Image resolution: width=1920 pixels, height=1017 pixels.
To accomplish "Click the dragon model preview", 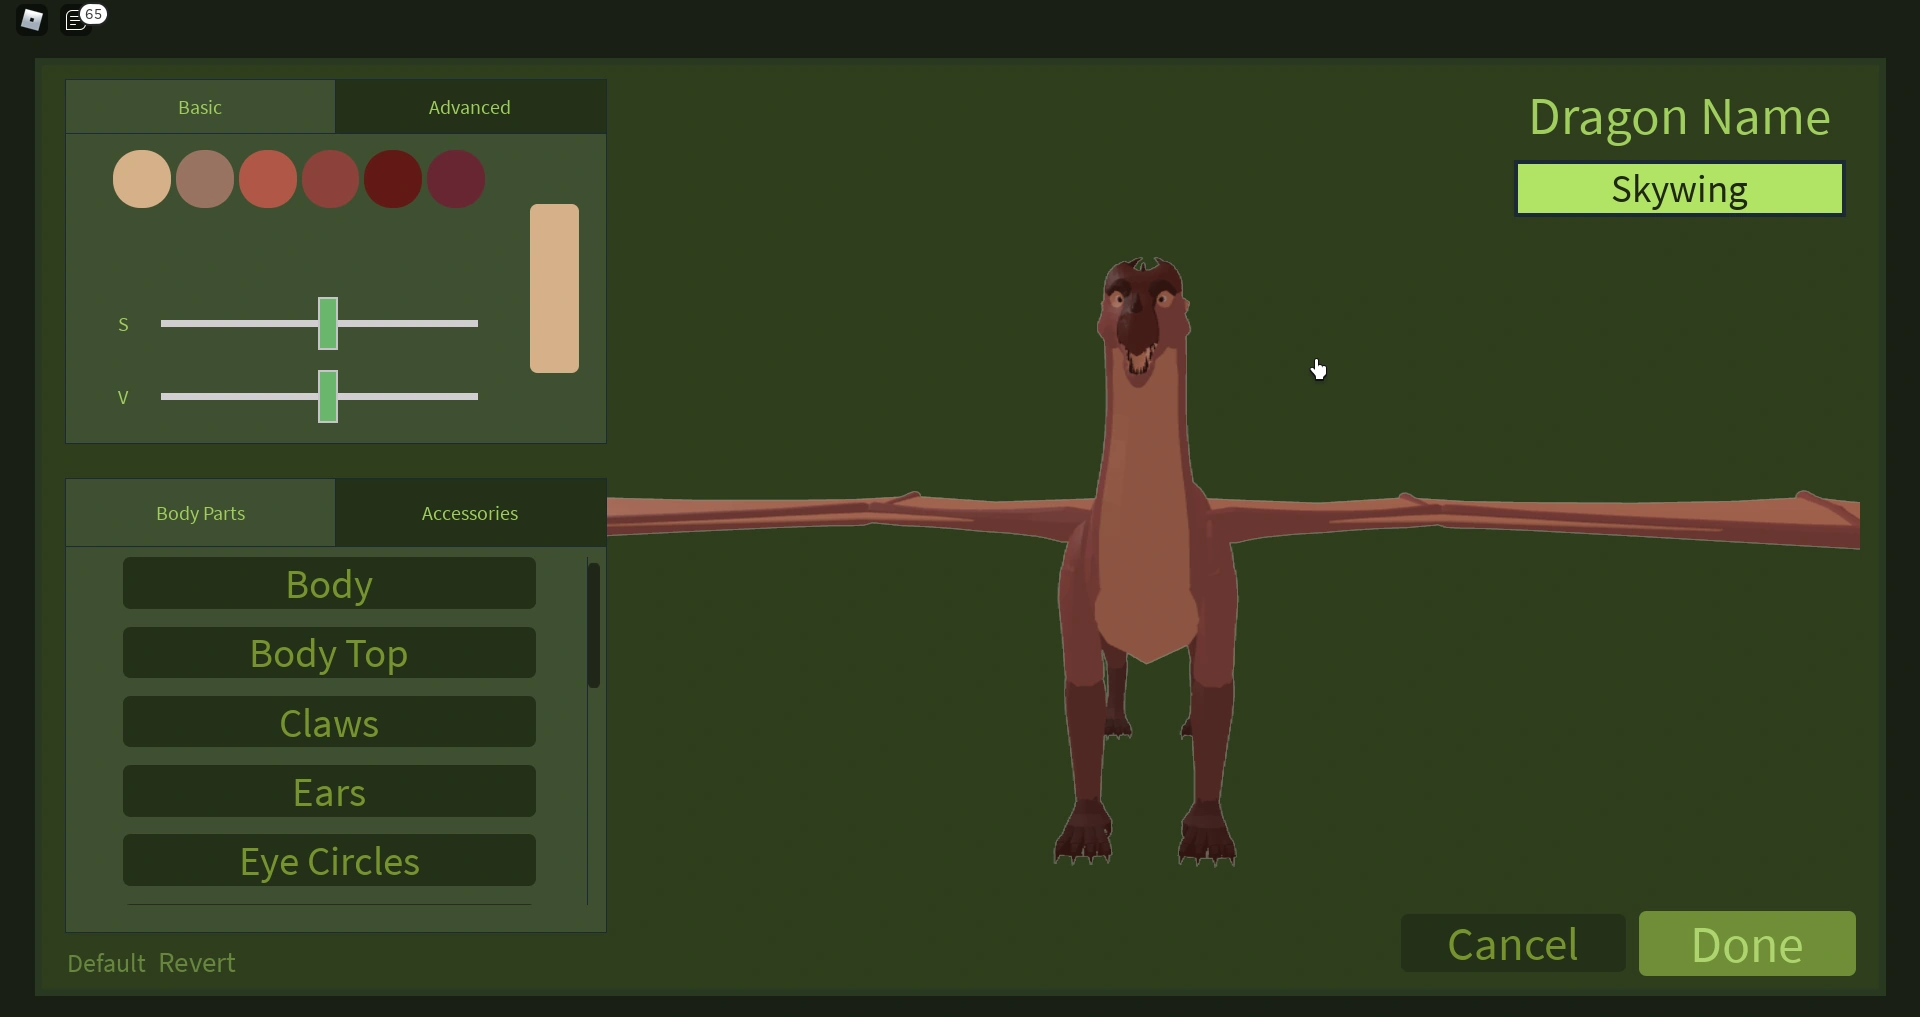I will 1148,560.
